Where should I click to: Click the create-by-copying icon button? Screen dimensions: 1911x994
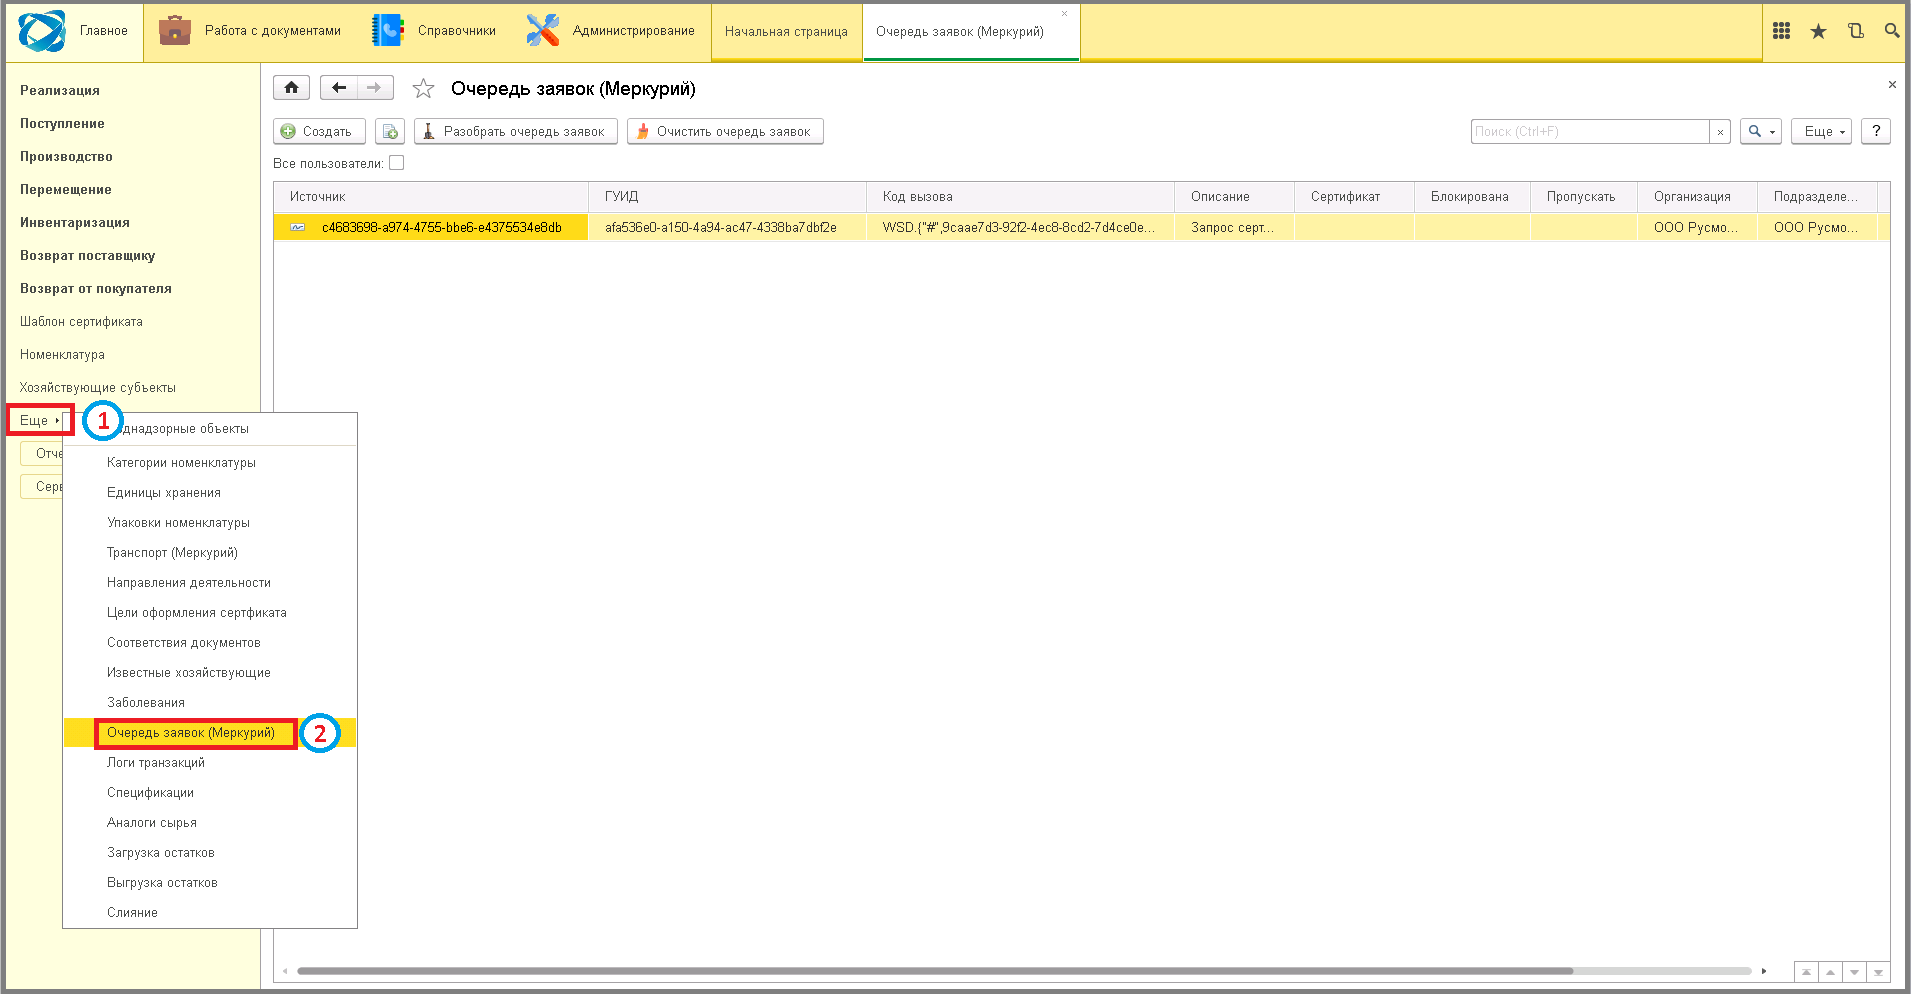[390, 131]
